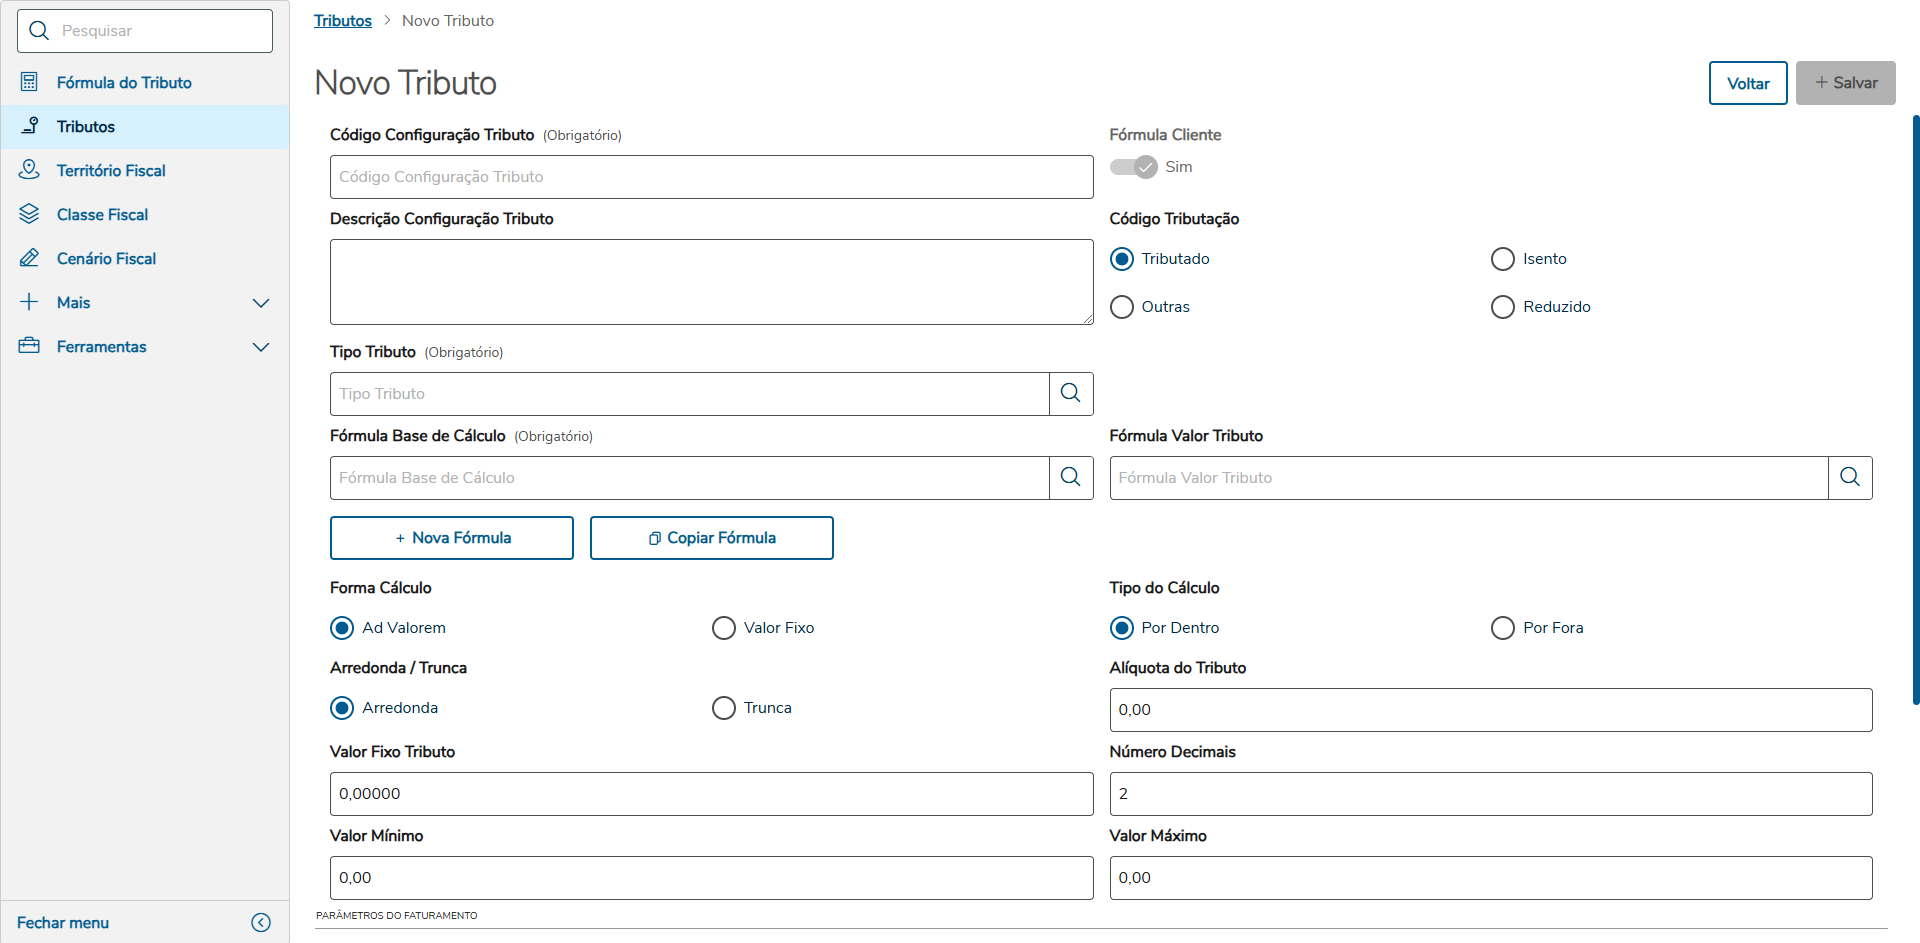Open lookup search for Fórmula Base de Cálculo
The image size is (1920, 943).
[1070, 477]
